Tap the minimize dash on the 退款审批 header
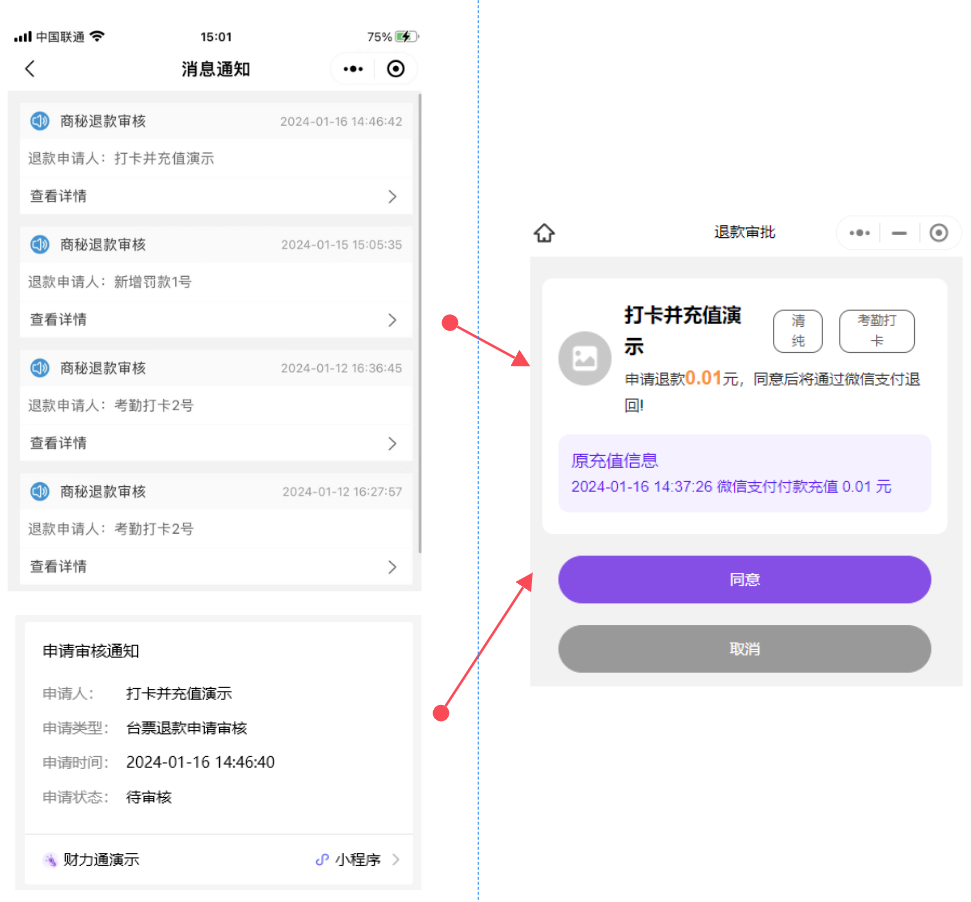 899,233
